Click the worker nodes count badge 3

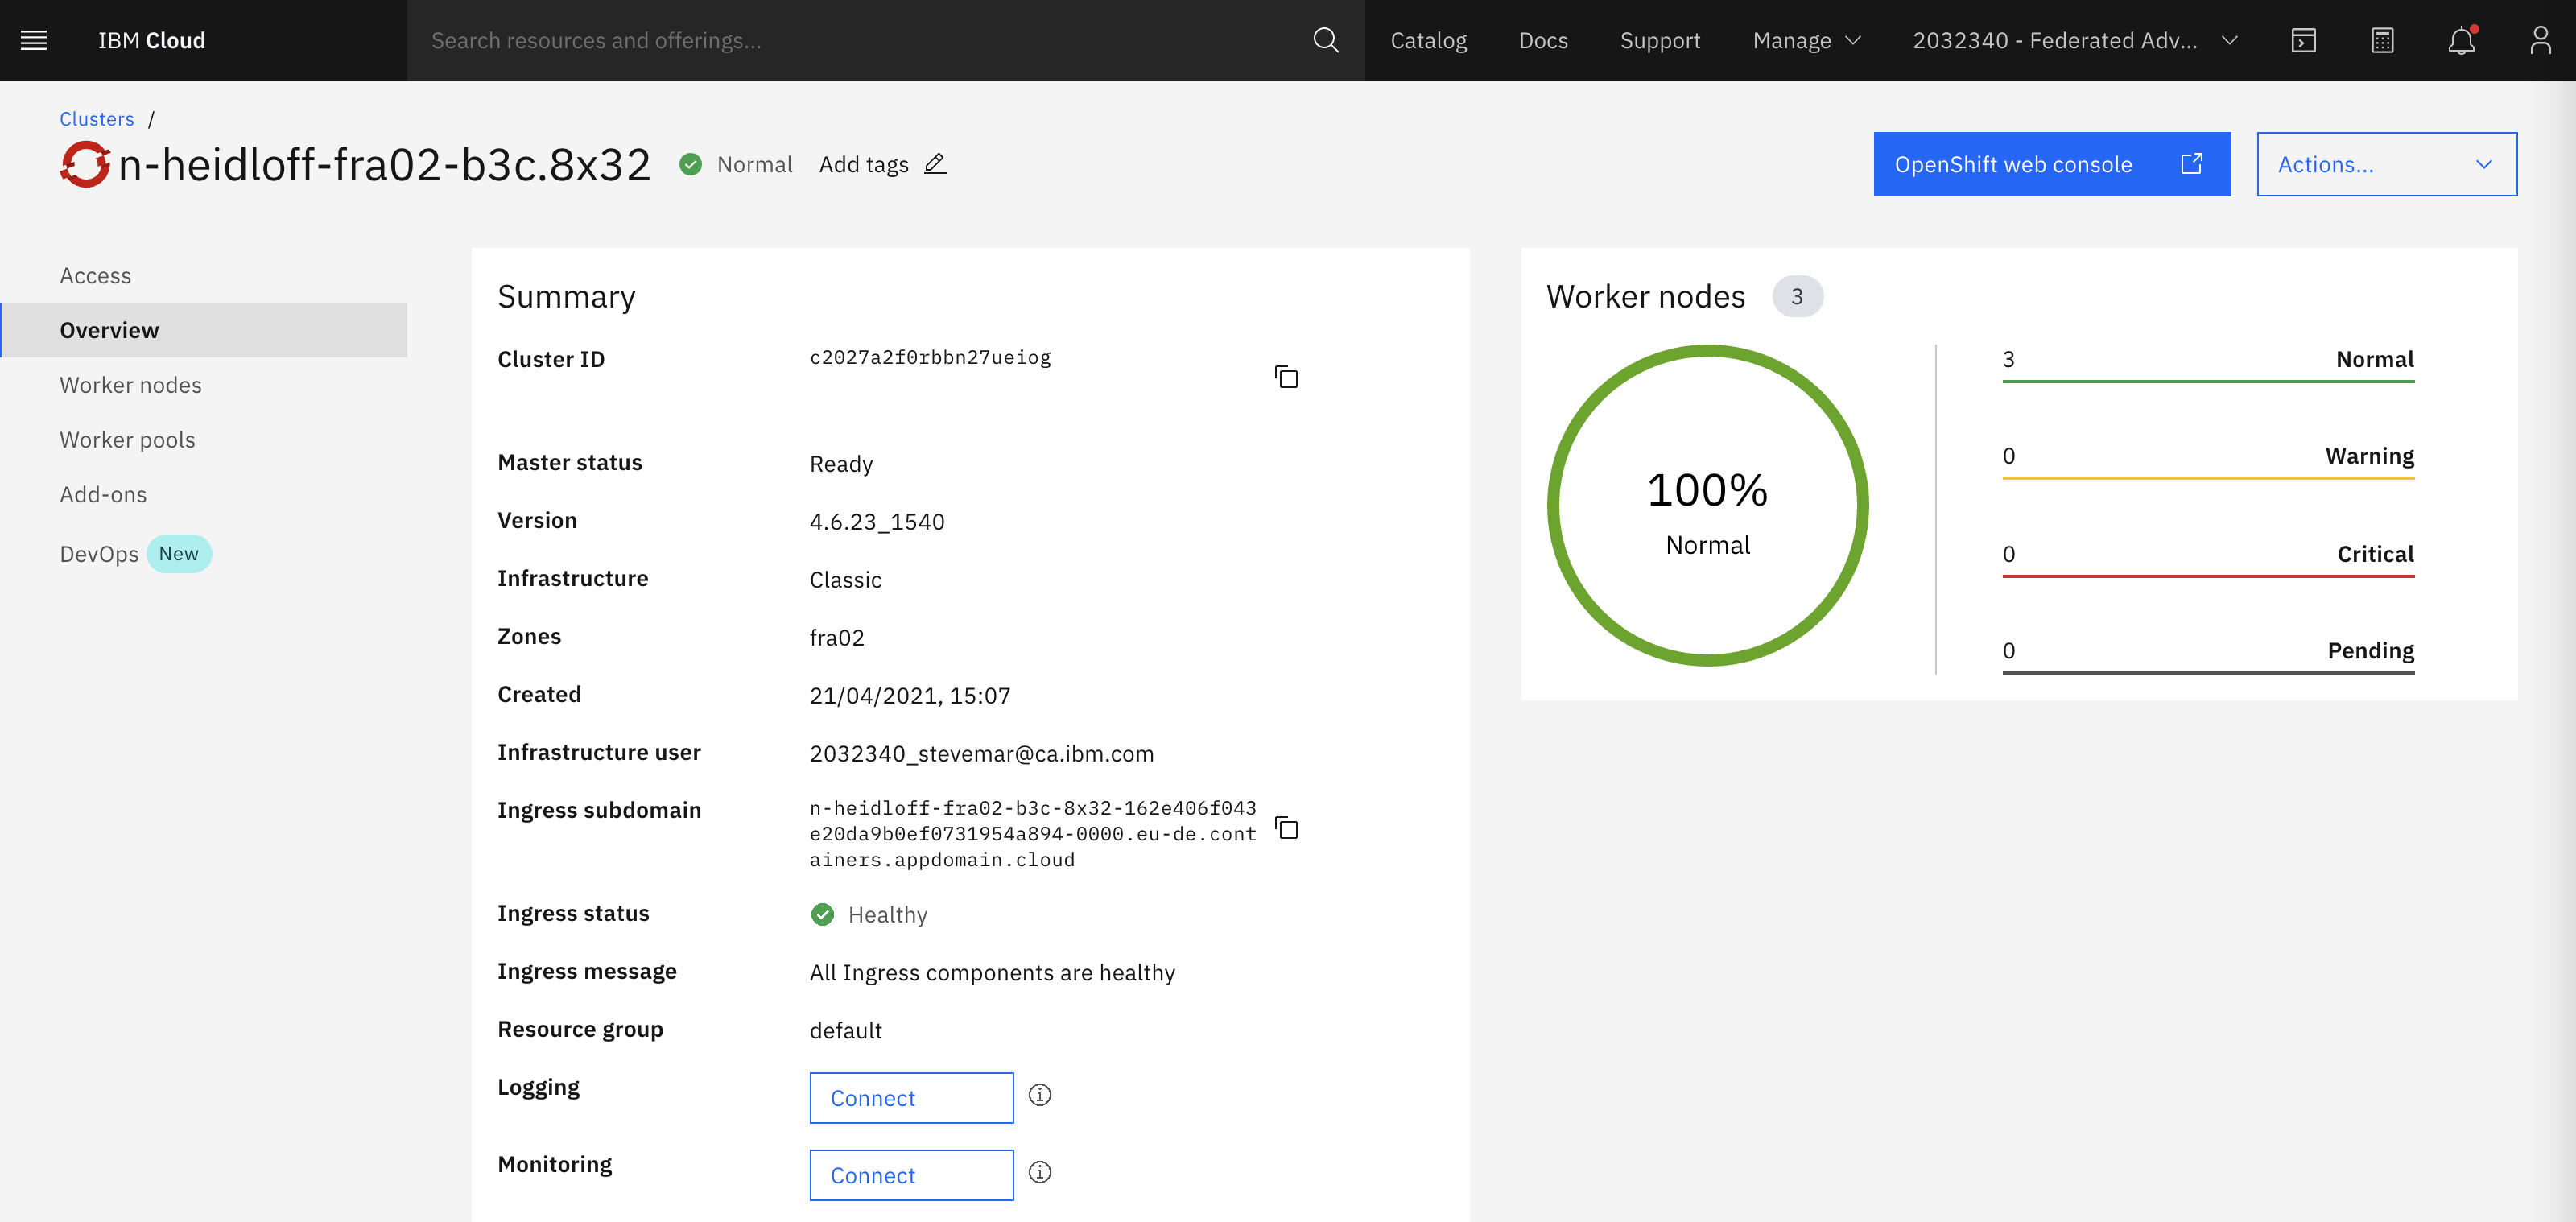[x=1797, y=296]
